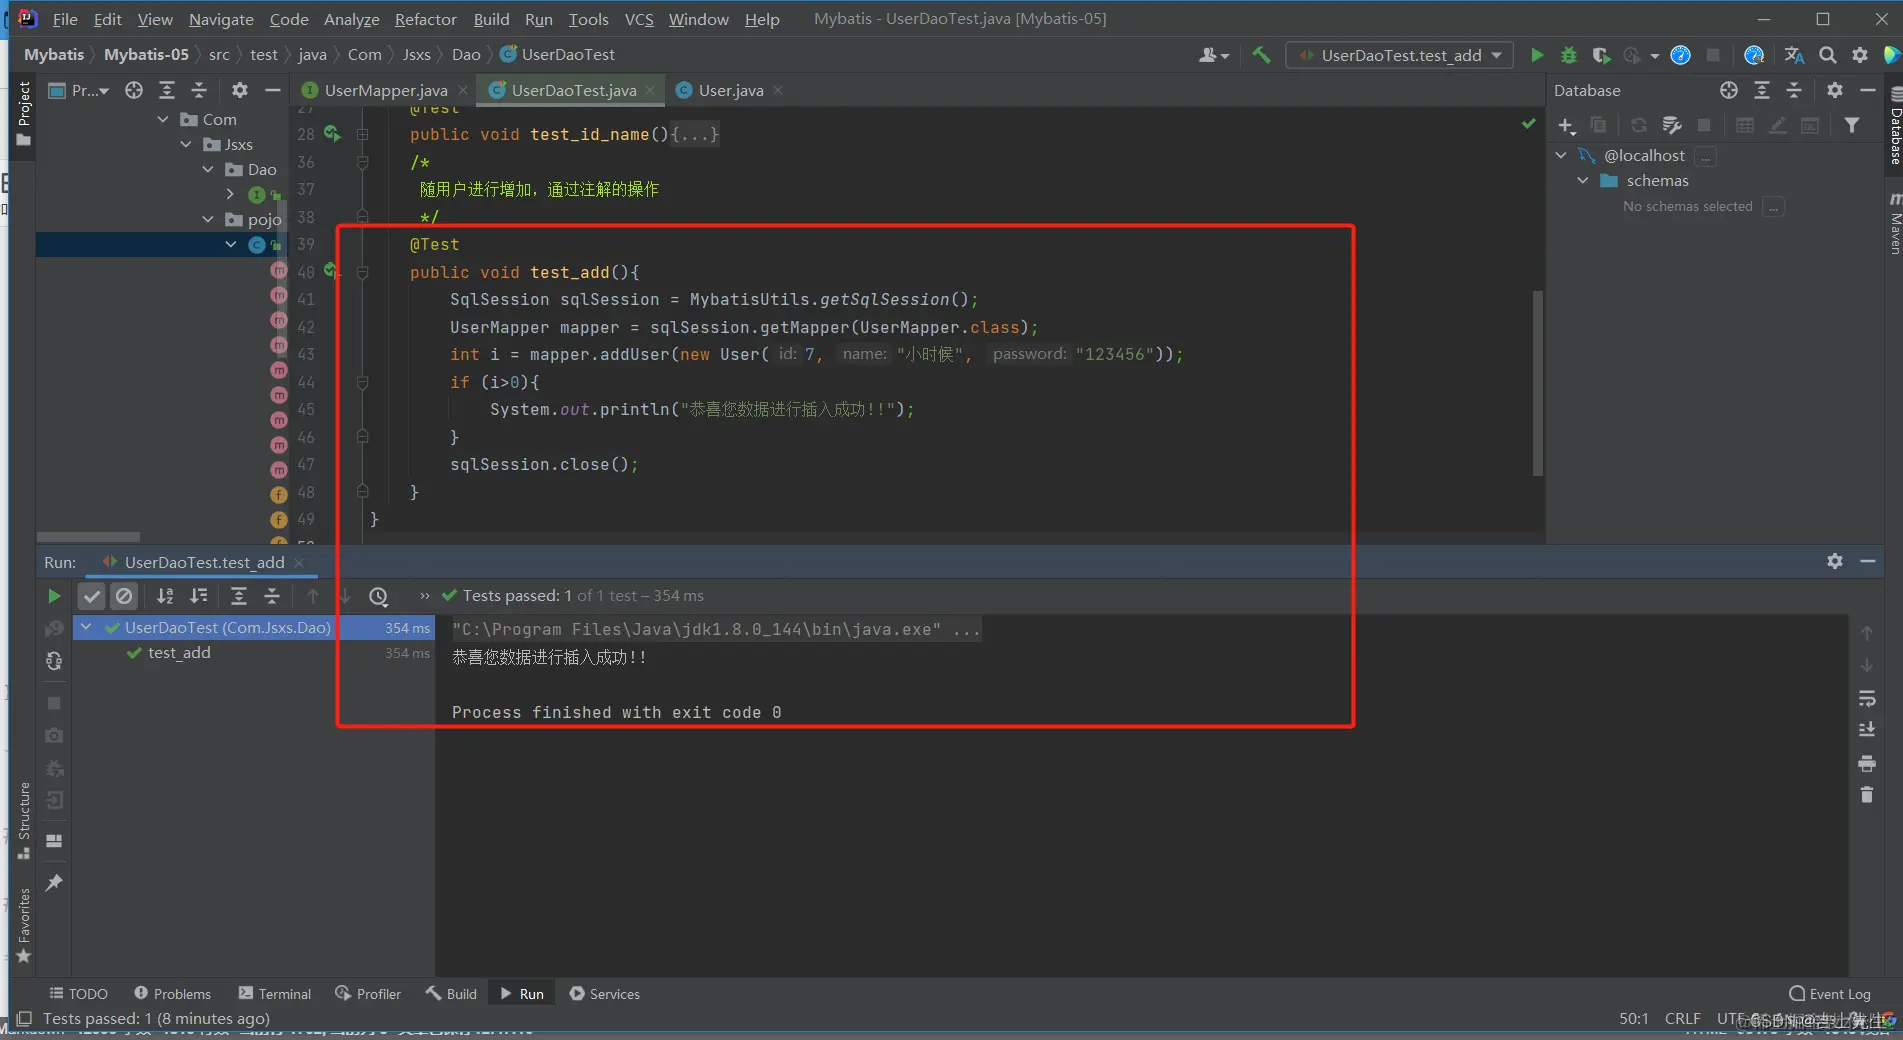Click the CRLF line separator indicator
The width and height of the screenshot is (1903, 1040).
1682,1018
